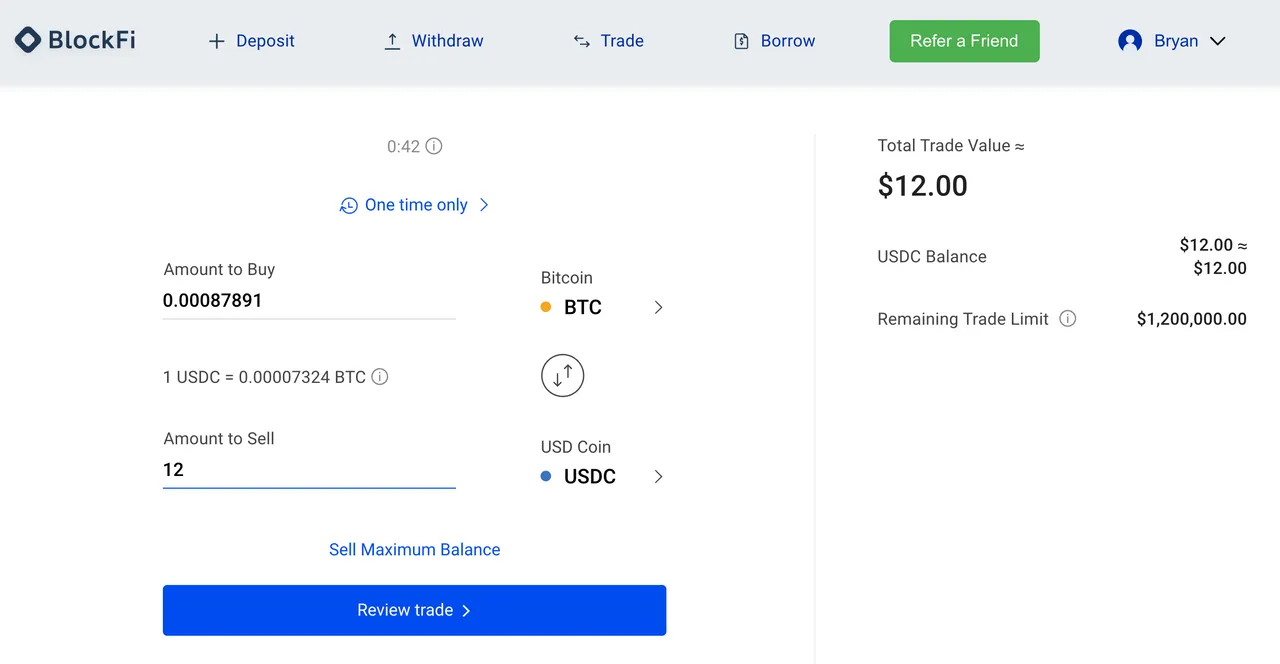The image size is (1280, 664).
Task: Open the Withdraw page
Action: point(433,41)
